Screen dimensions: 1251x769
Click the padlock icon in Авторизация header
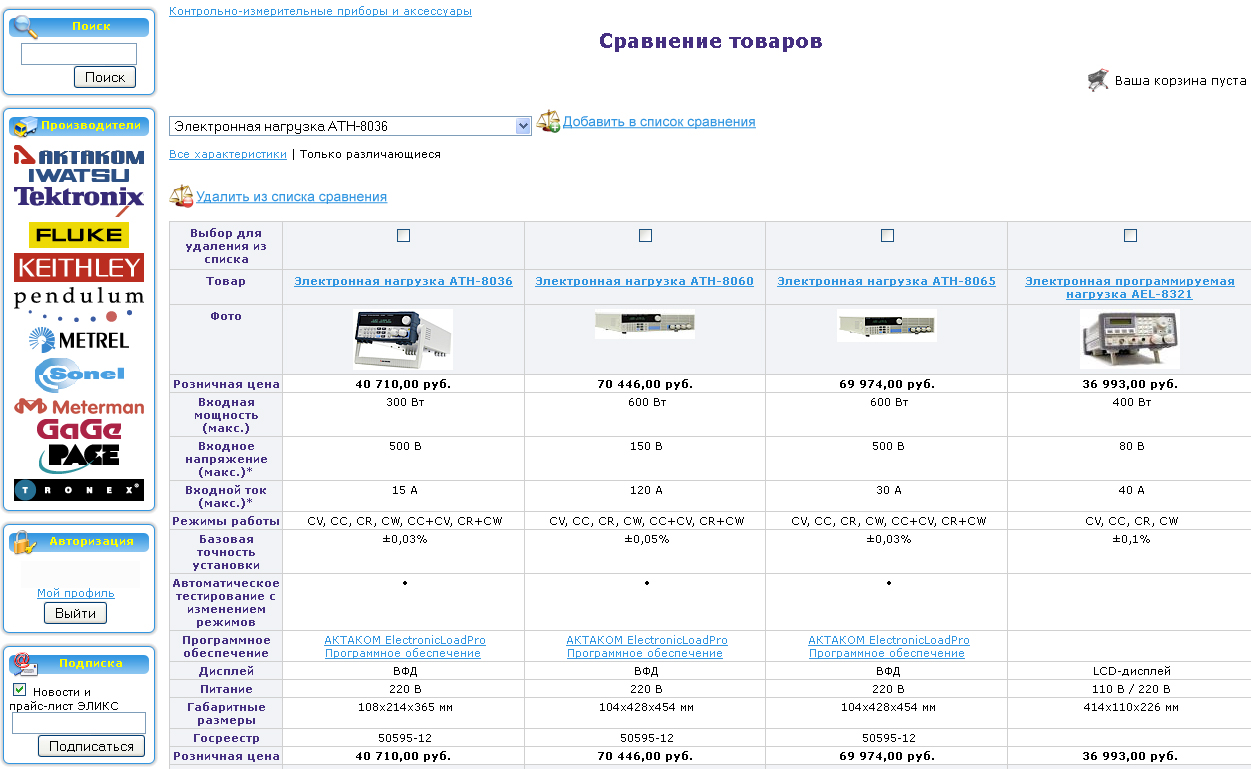click(x=24, y=542)
